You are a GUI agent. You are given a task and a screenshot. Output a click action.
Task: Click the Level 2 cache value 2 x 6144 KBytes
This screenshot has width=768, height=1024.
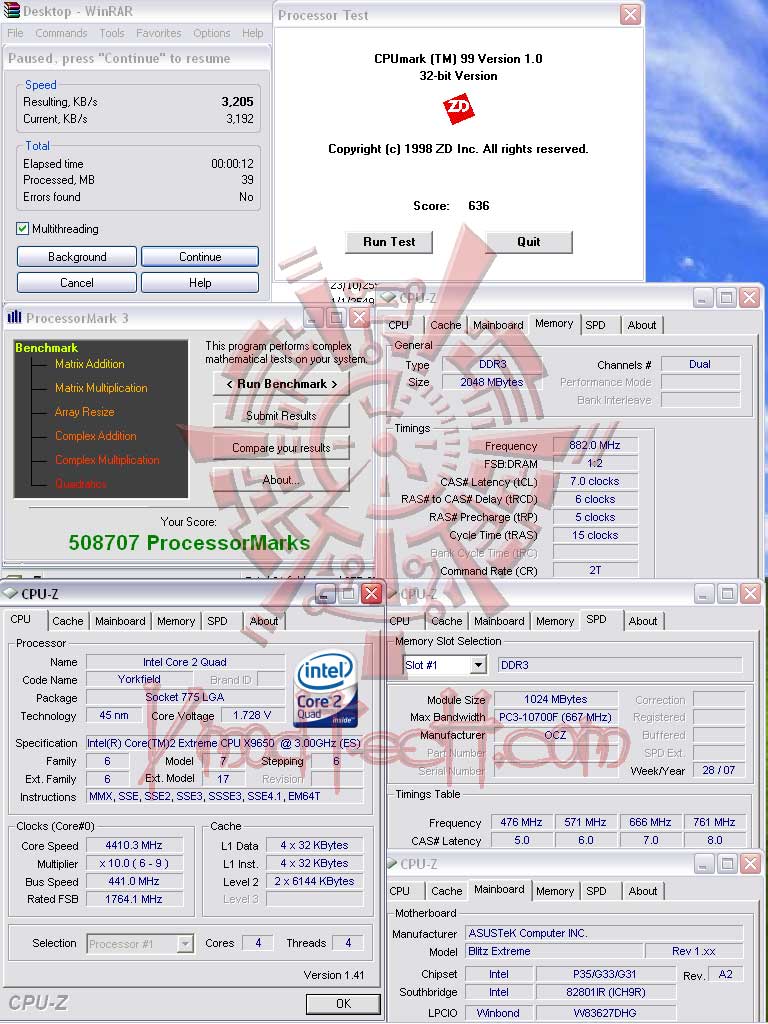(314, 881)
